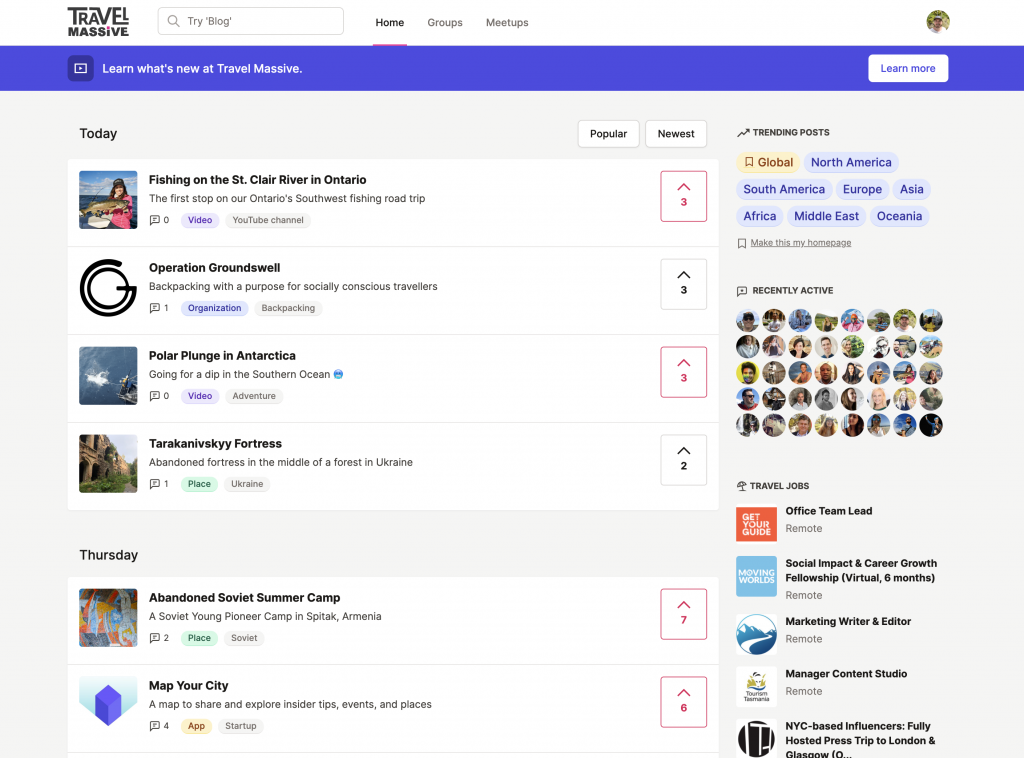Select the Startup tag
1024x758 pixels.
pyautogui.click(x=240, y=726)
